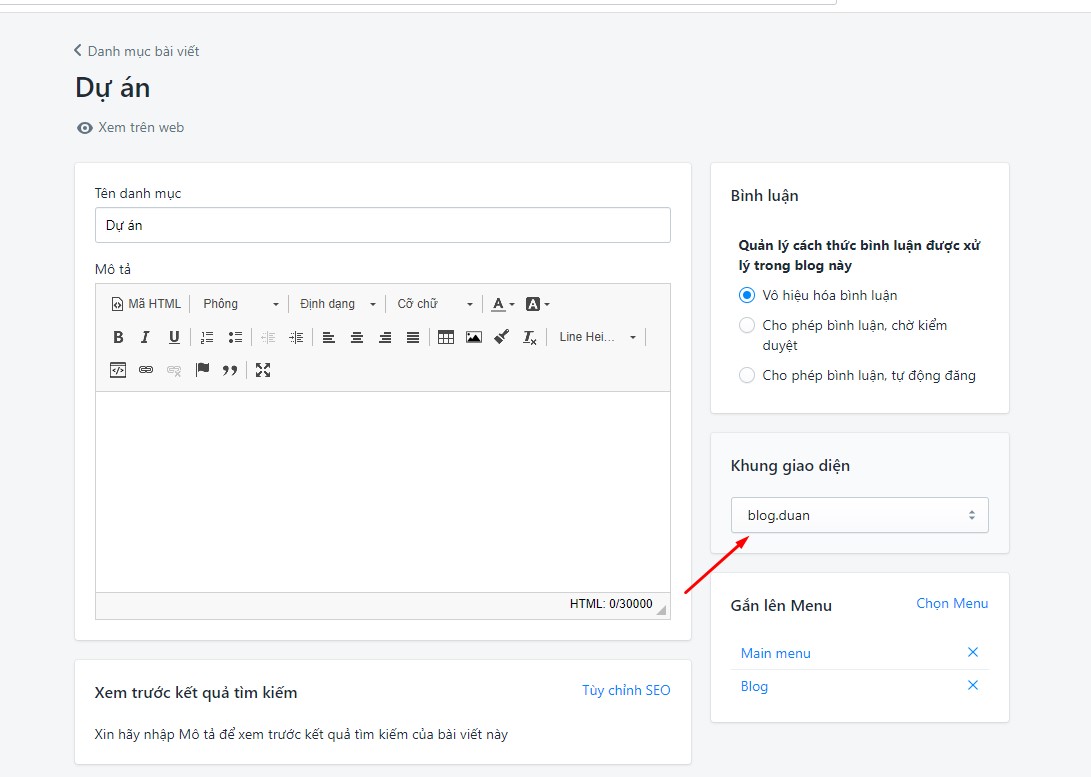The width and height of the screenshot is (1091, 777).
Task: Open the blog.duan template dropdown
Action: [x=859, y=515]
